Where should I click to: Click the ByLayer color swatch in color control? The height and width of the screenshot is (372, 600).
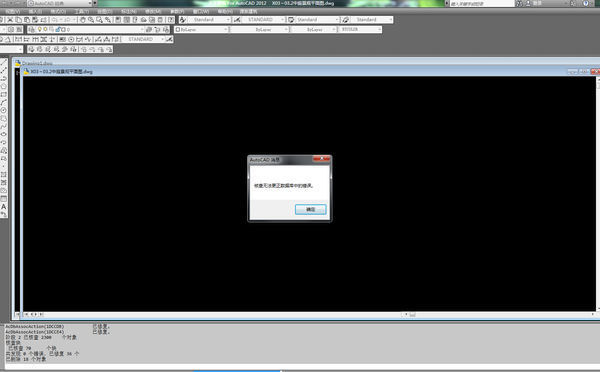click(178, 29)
